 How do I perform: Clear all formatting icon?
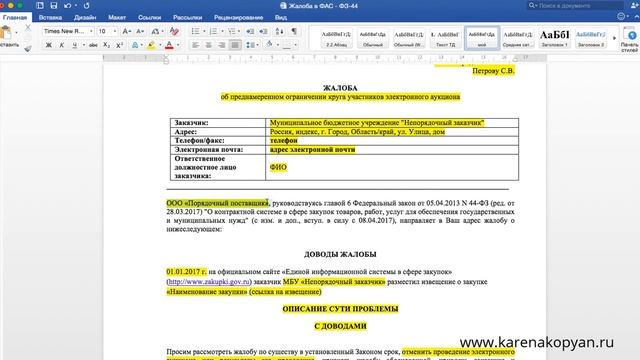pos(174,31)
